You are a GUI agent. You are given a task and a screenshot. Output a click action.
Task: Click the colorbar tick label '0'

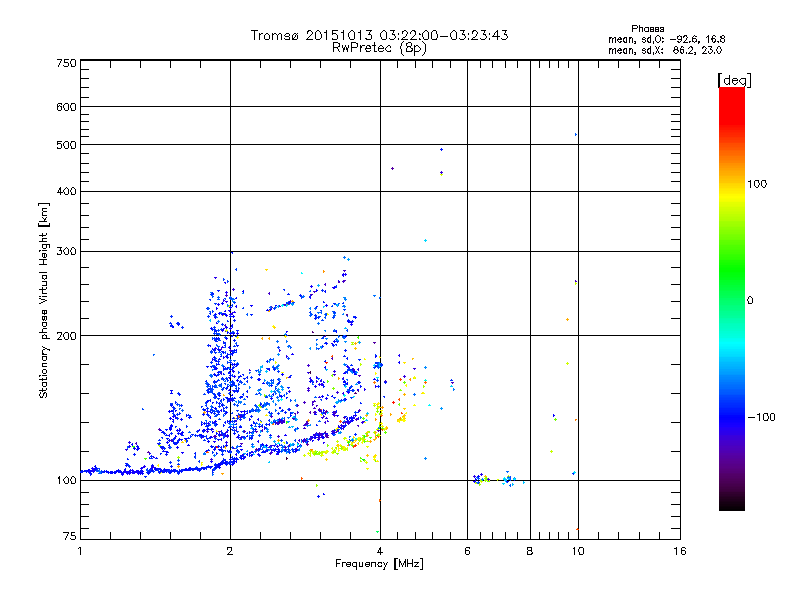(750, 301)
